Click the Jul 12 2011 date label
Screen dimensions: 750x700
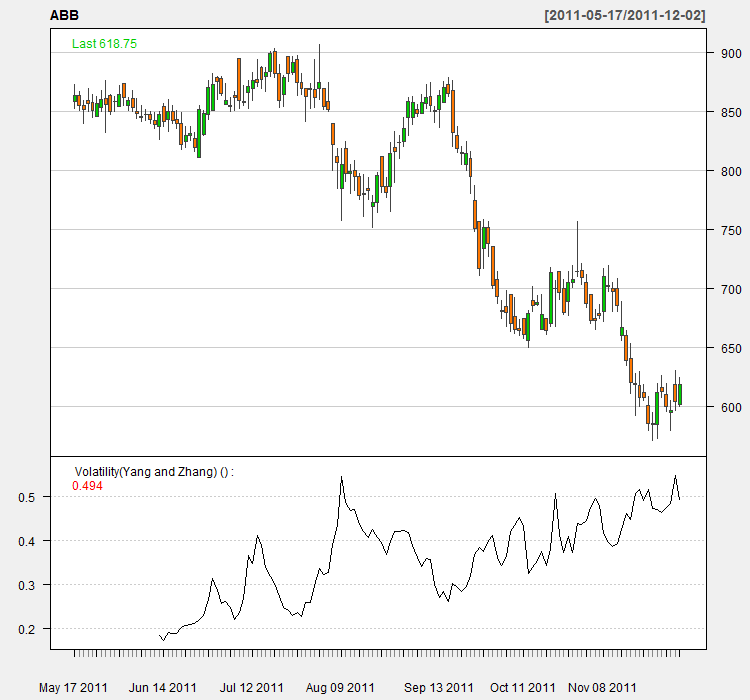(x=252, y=688)
